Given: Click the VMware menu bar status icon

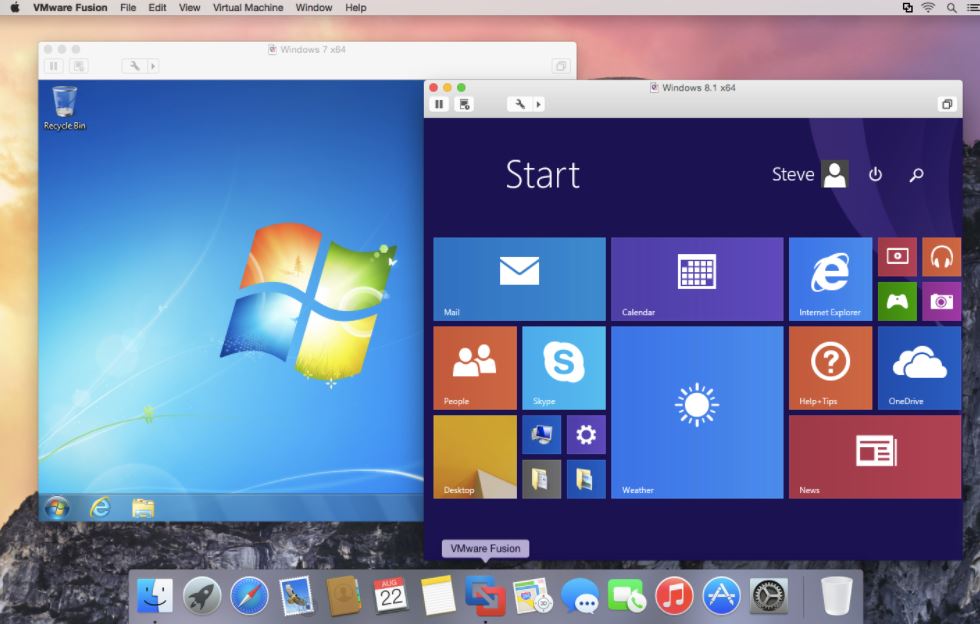Looking at the screenshot, I should click(x=908, y=8).
